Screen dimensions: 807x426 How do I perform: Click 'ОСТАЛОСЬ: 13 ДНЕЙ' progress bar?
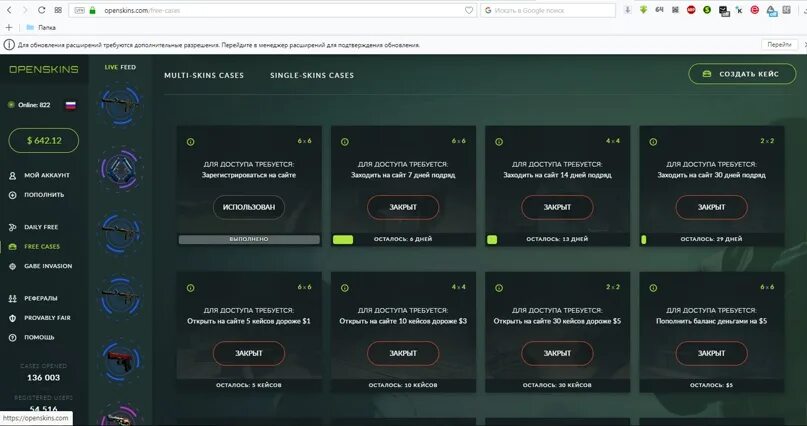557,239
